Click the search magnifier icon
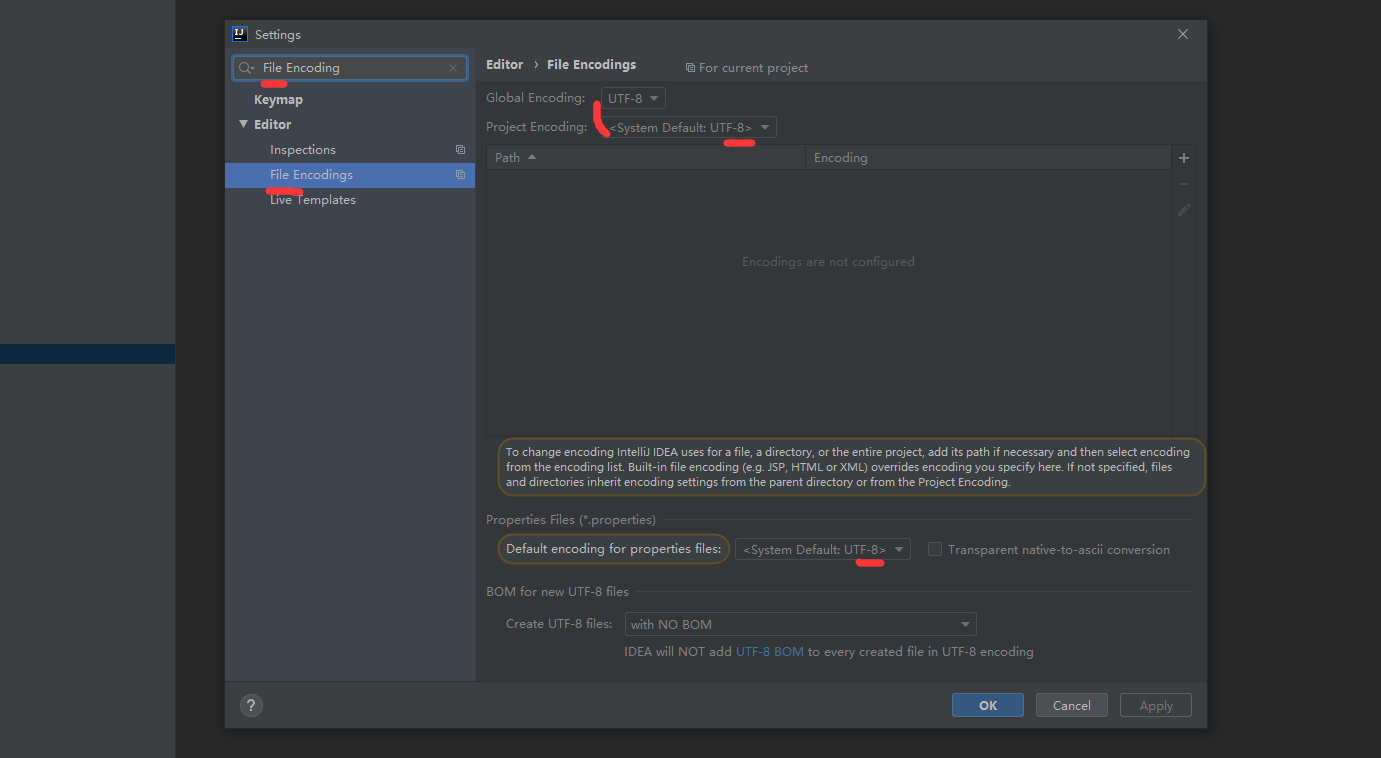Viewport: 1381px width, 758px height. pyautogui.click(x=245, y=68)
